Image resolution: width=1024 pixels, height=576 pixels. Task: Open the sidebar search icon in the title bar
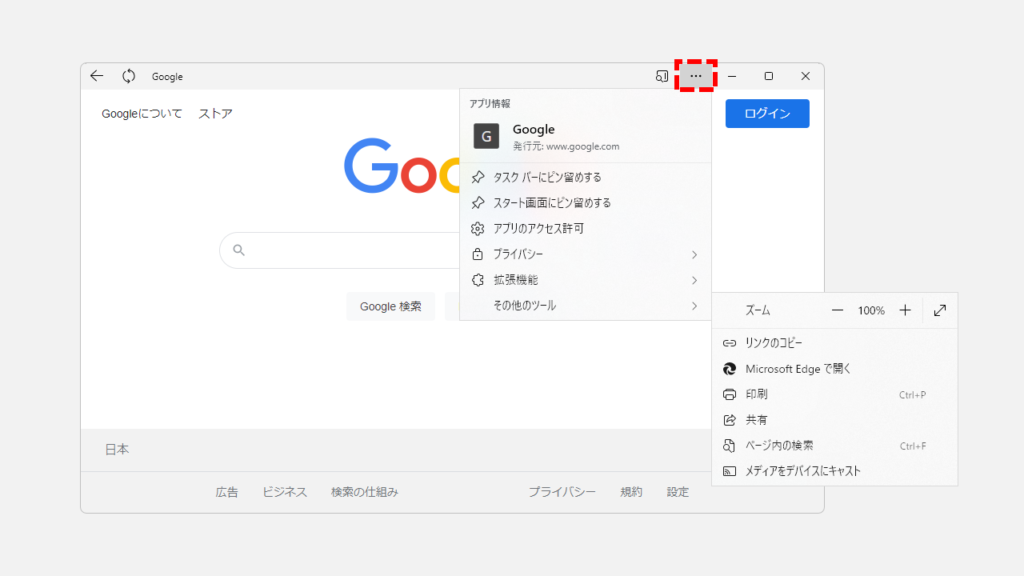[x=662, y=76]
